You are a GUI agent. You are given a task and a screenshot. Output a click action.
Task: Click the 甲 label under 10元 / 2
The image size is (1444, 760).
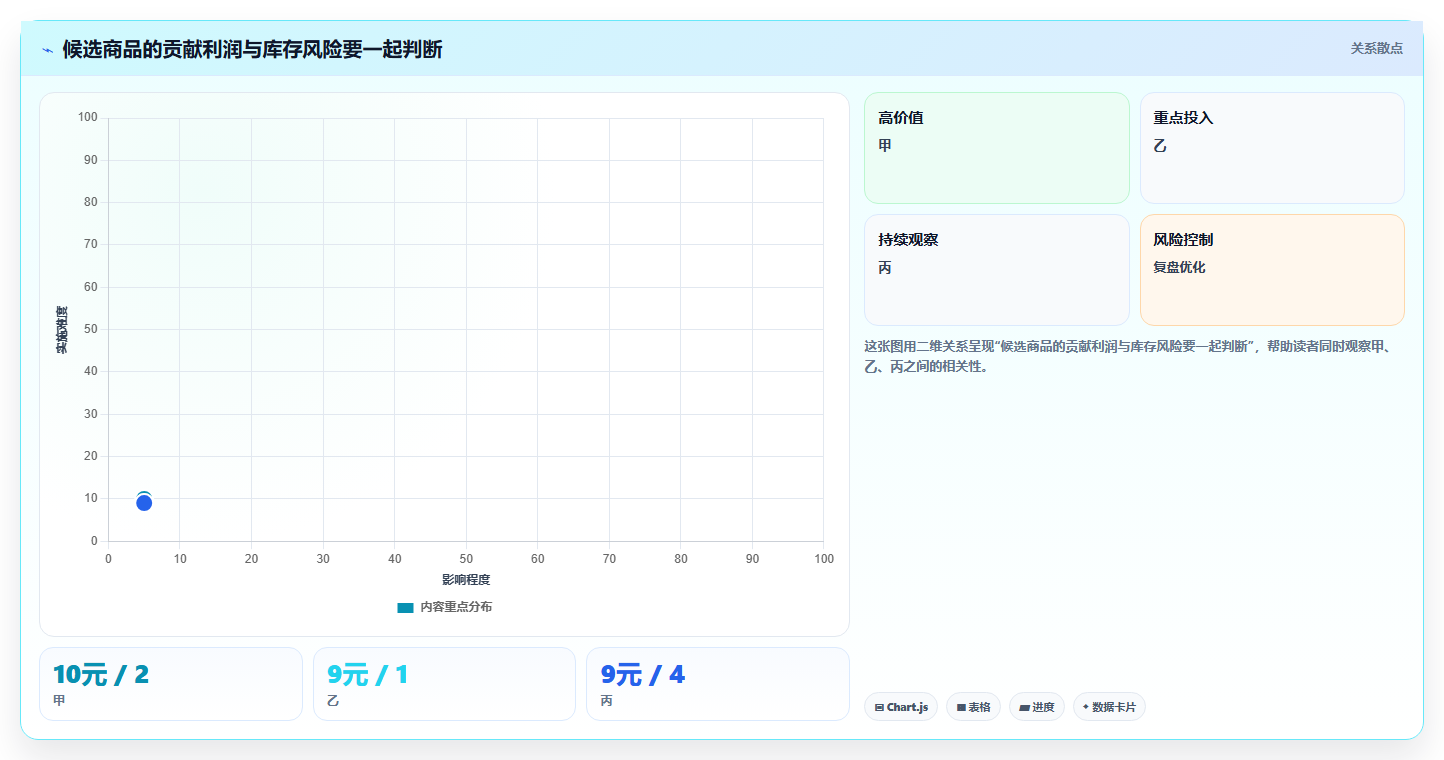pyautogui.click(x=59, y=701)
